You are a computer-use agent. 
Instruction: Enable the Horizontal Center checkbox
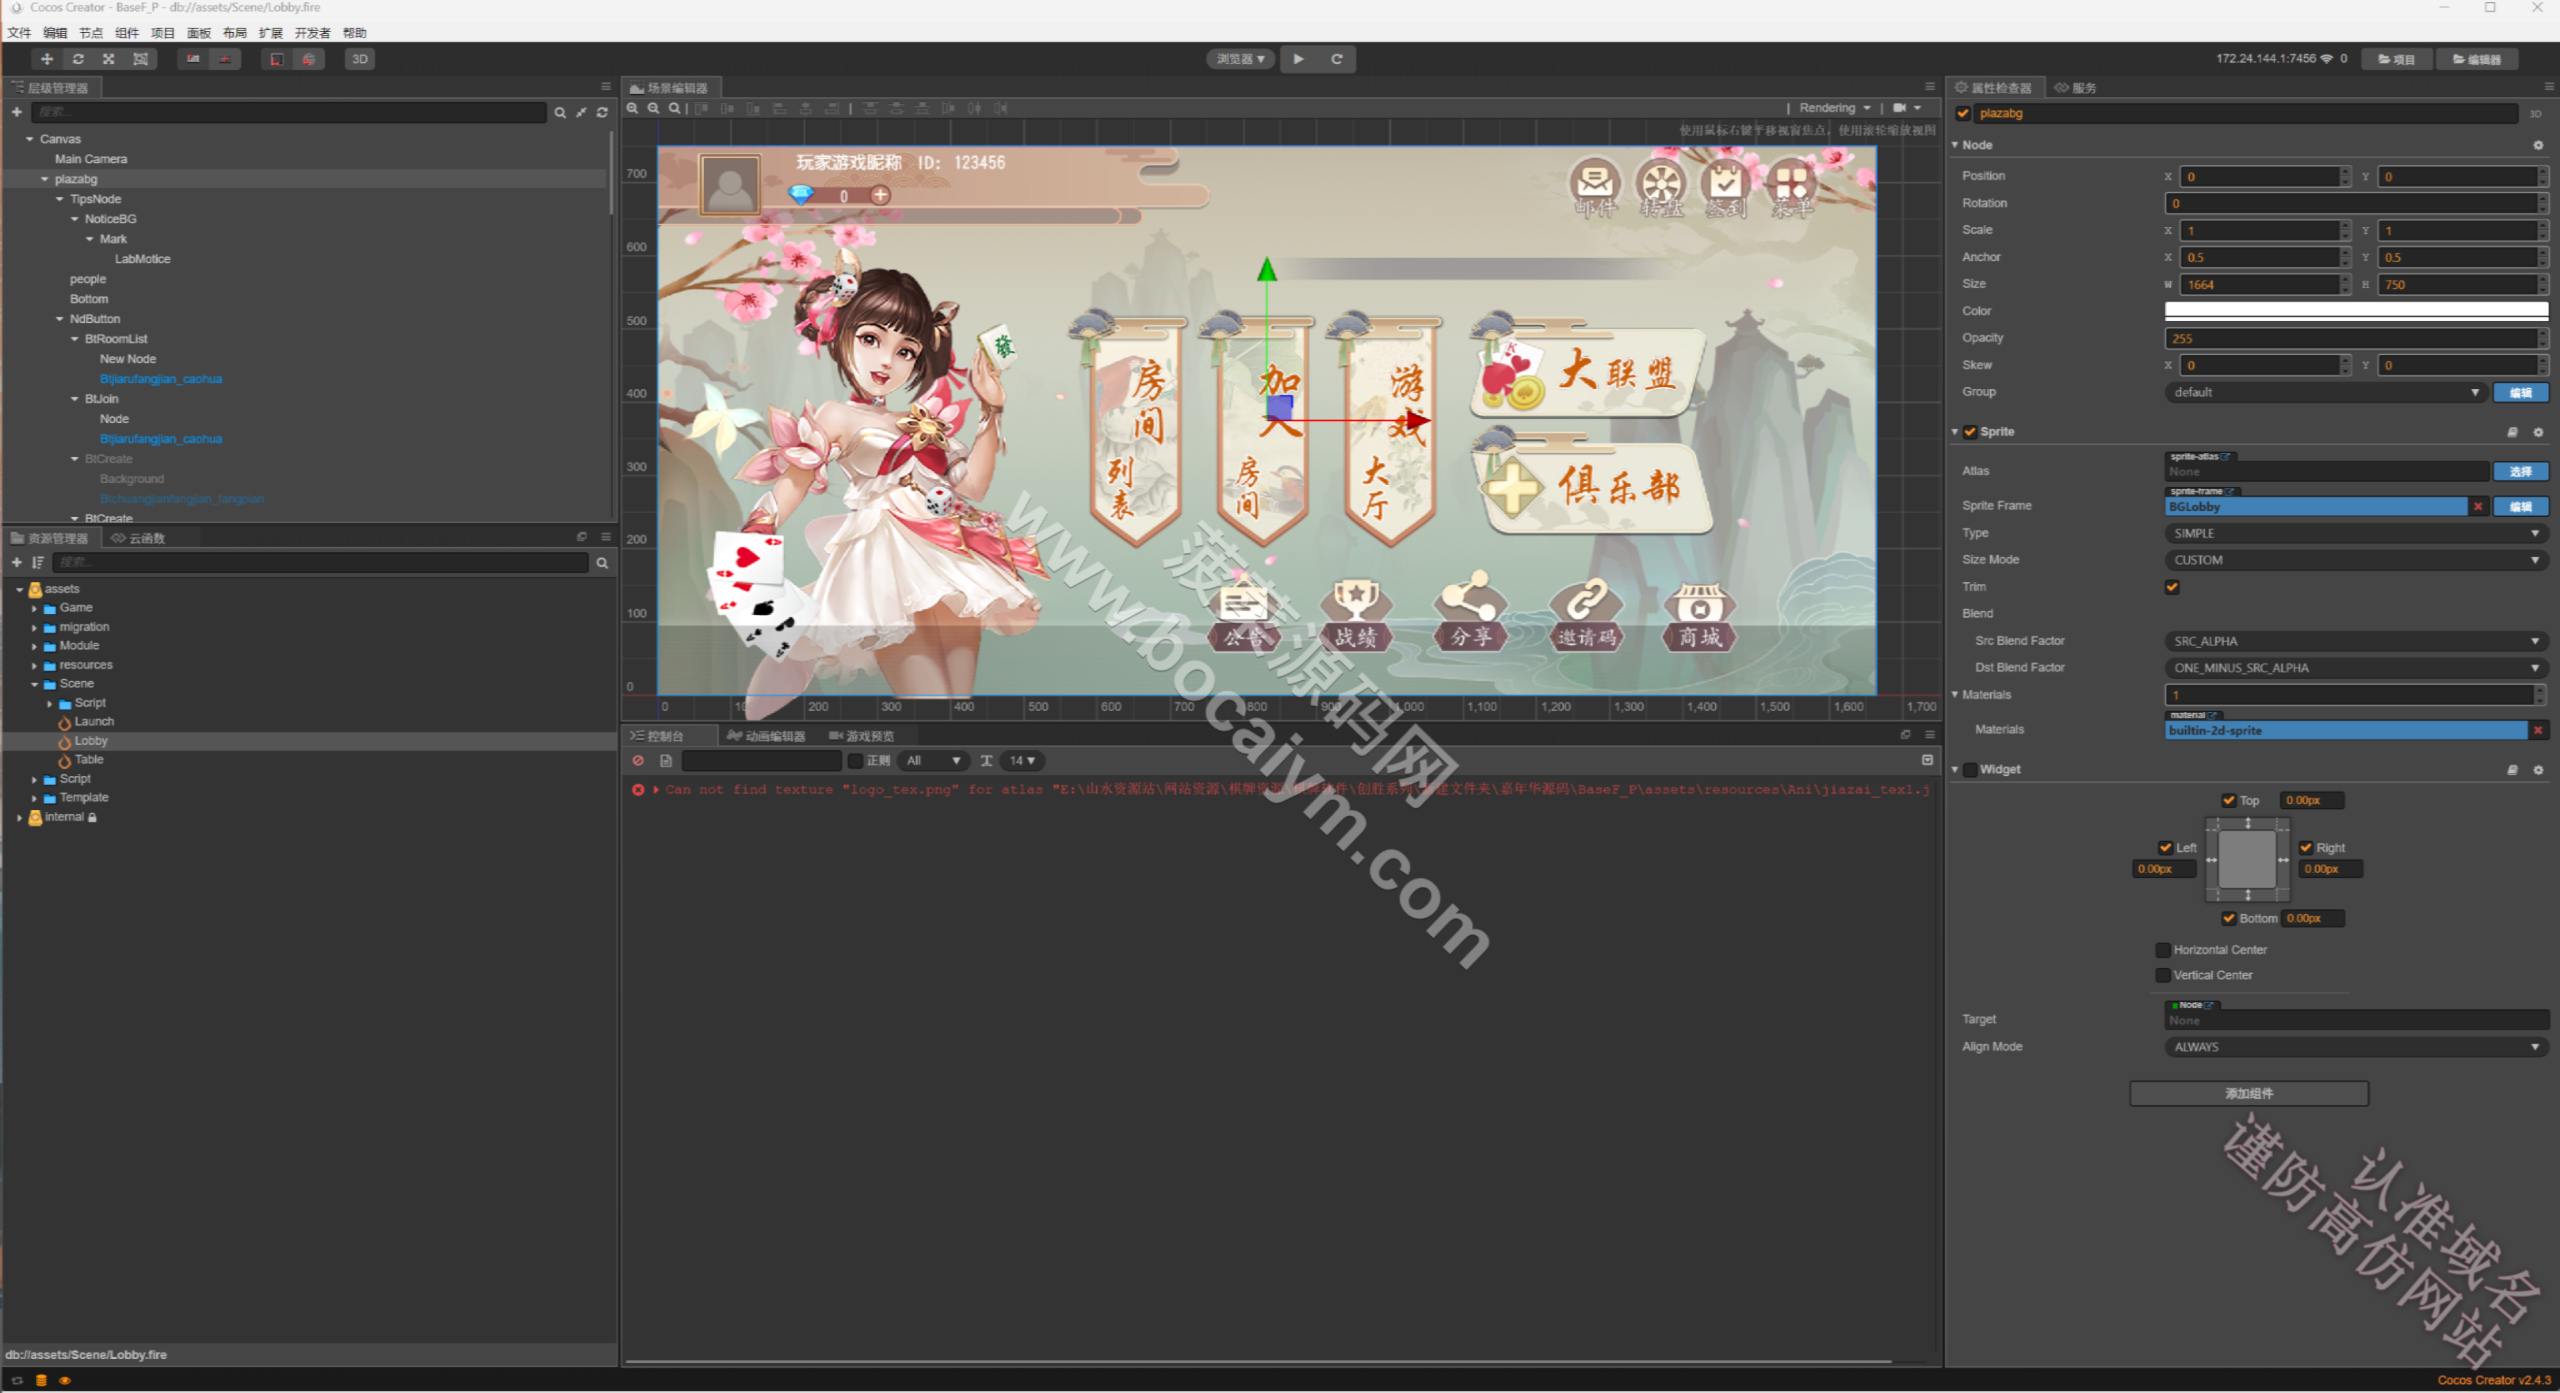coord(2163,950)
